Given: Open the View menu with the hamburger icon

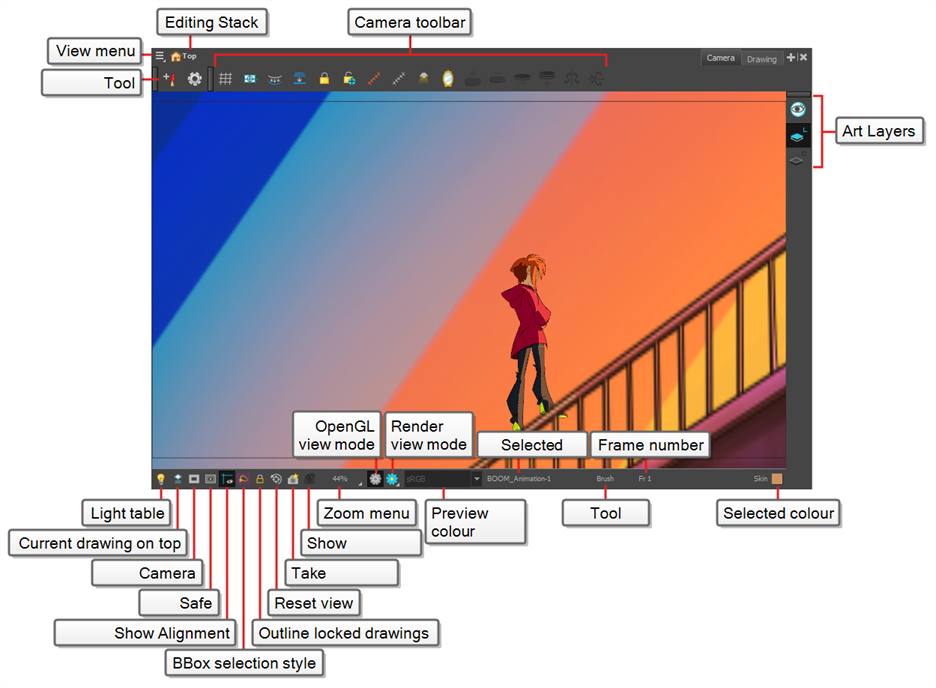Looking at the screenshot, I should coord(159,56).
